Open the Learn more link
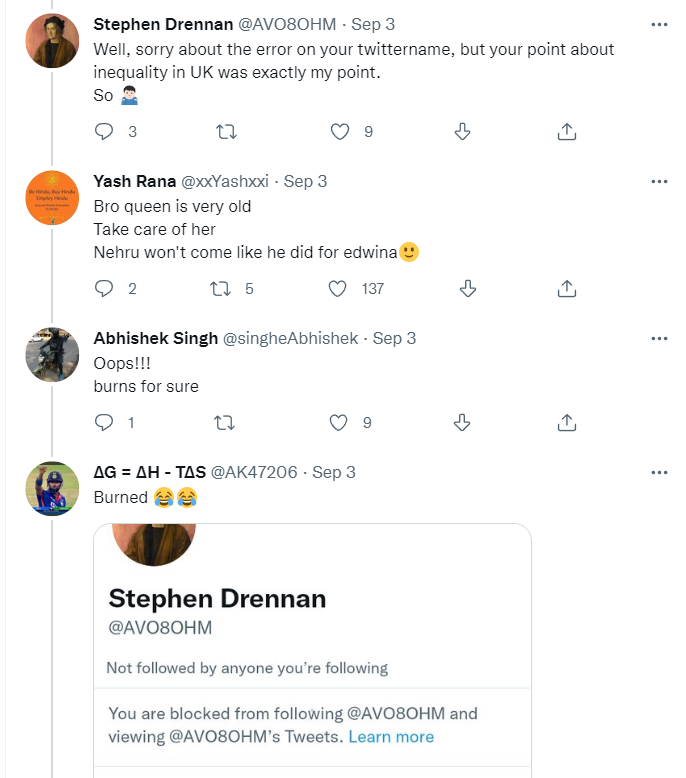This screenshot has width=686, height=778. click(x=391, y=737)
